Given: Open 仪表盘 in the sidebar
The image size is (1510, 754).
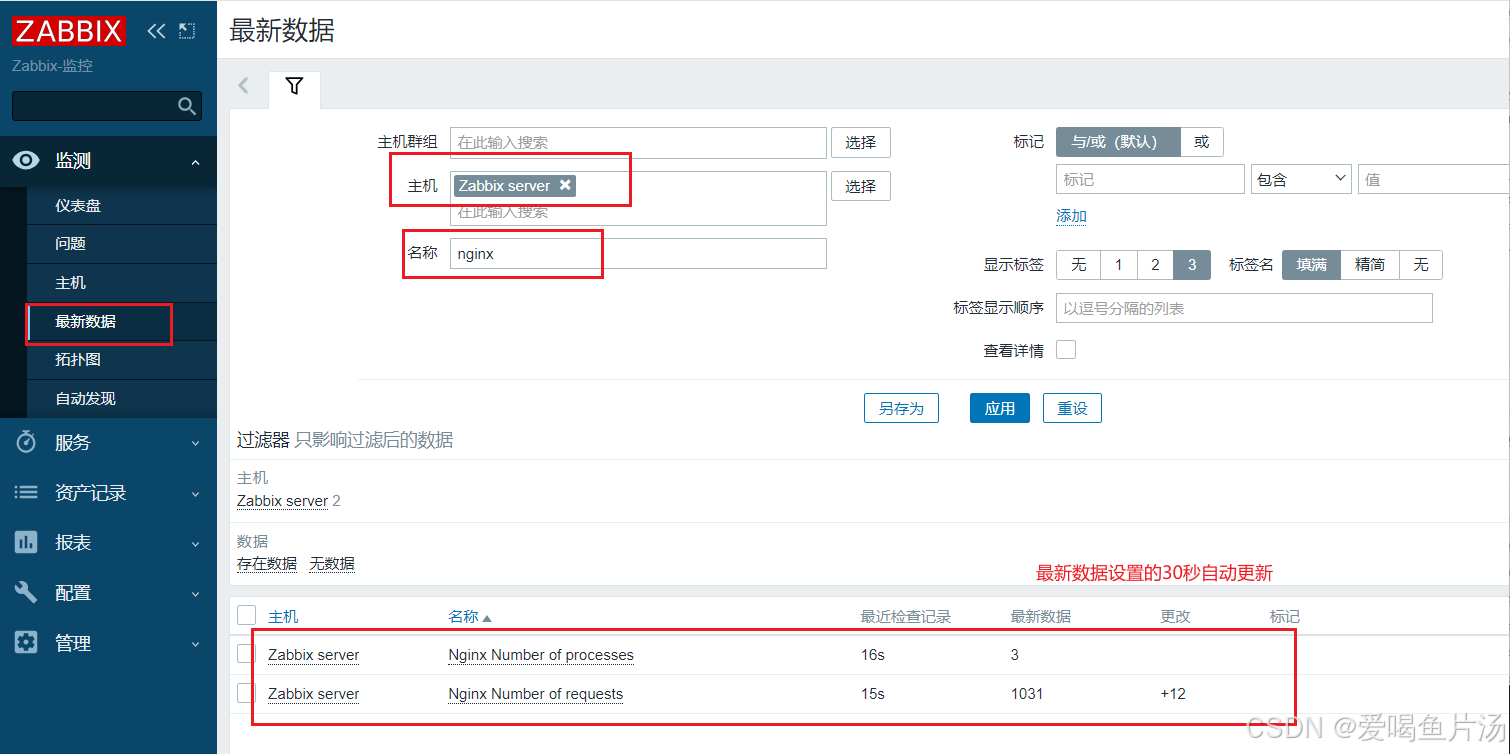Looking at the screenshot, I should click(78, 205).
